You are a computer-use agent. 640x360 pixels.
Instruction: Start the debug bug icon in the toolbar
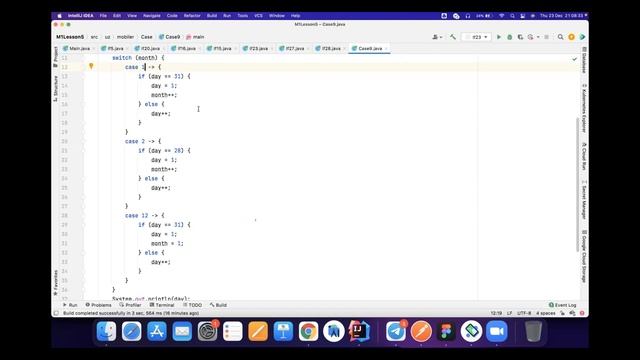[509, 37]
